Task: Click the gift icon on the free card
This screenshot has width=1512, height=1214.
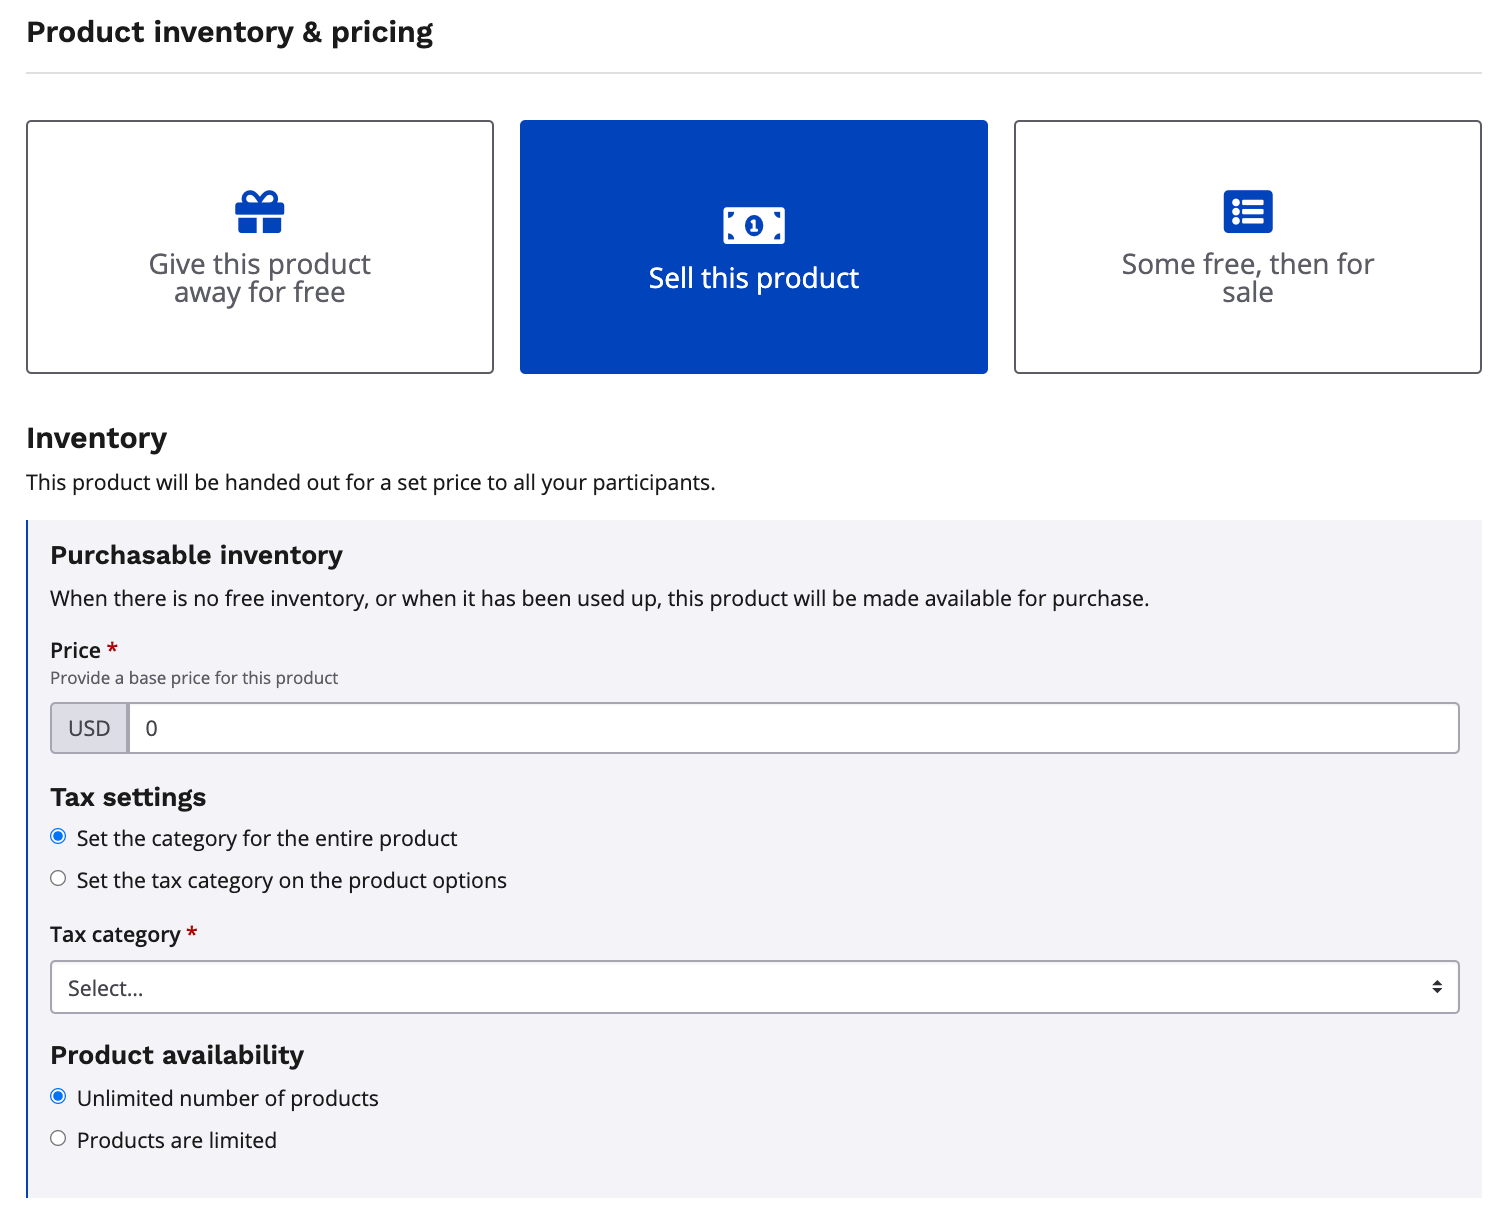Action: click(259, 212)
